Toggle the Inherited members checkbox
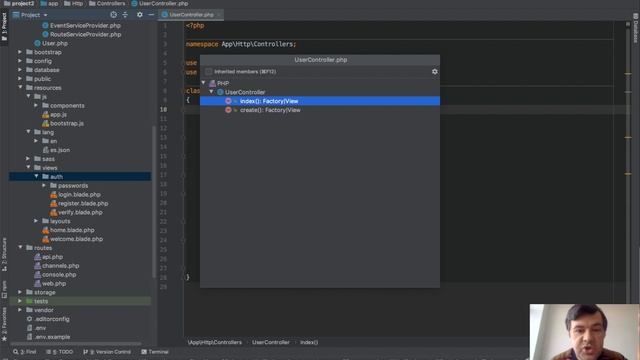This screenshot has width=640, height=360. pos(209,71)
